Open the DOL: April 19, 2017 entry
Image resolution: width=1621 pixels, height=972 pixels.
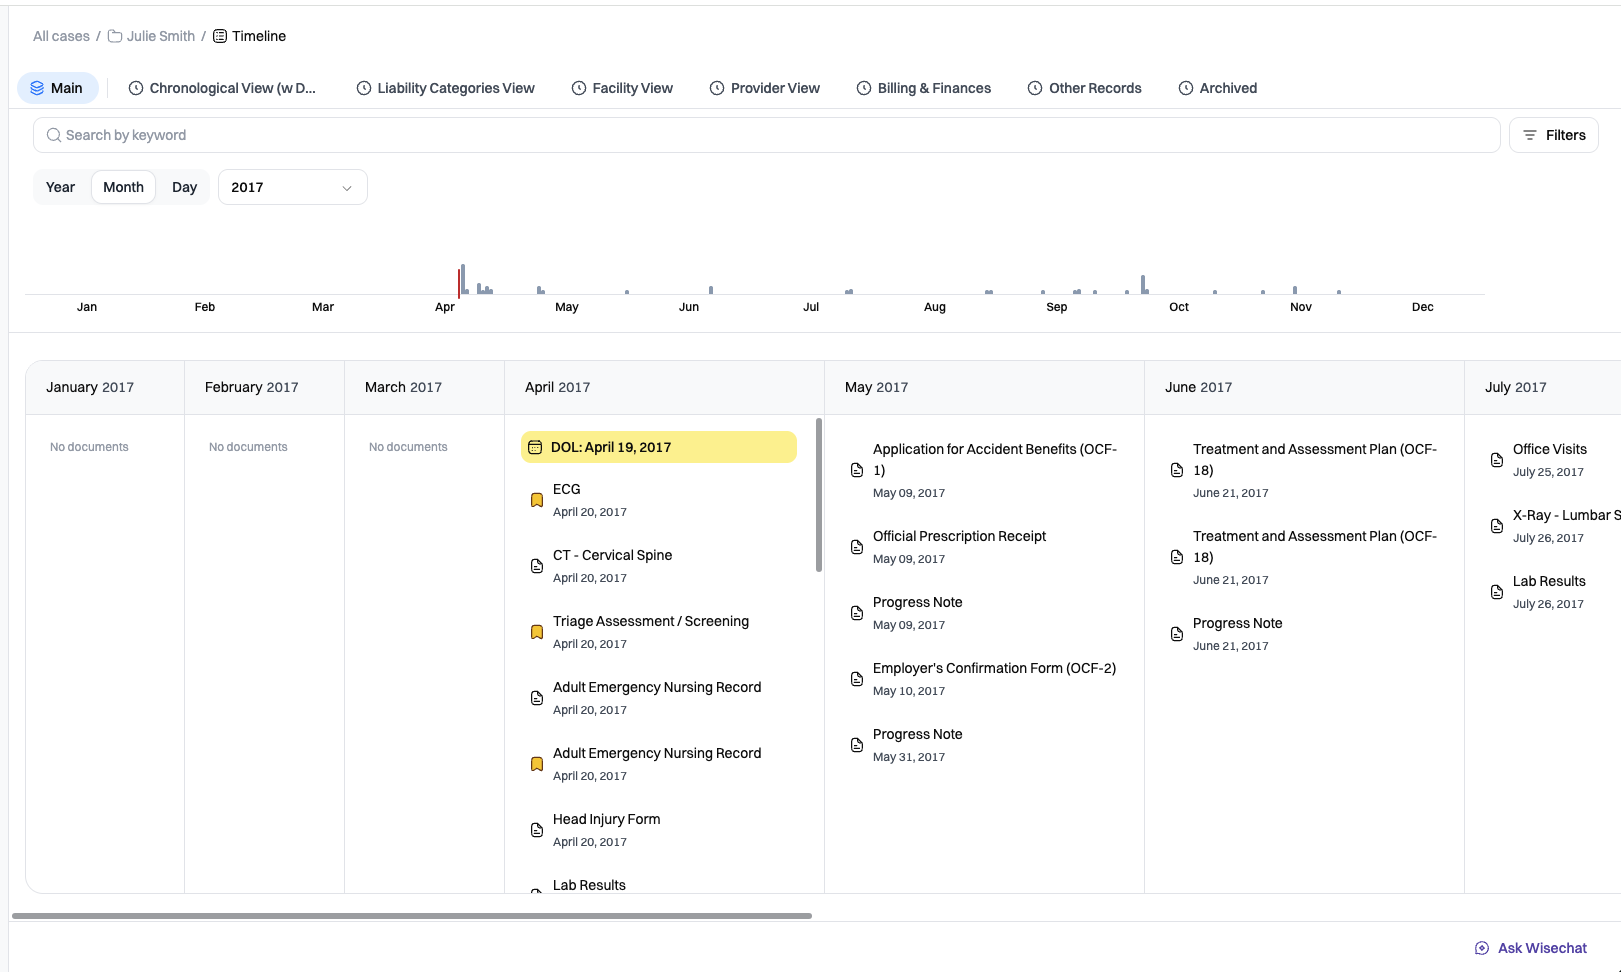click(x=659, y=447)
